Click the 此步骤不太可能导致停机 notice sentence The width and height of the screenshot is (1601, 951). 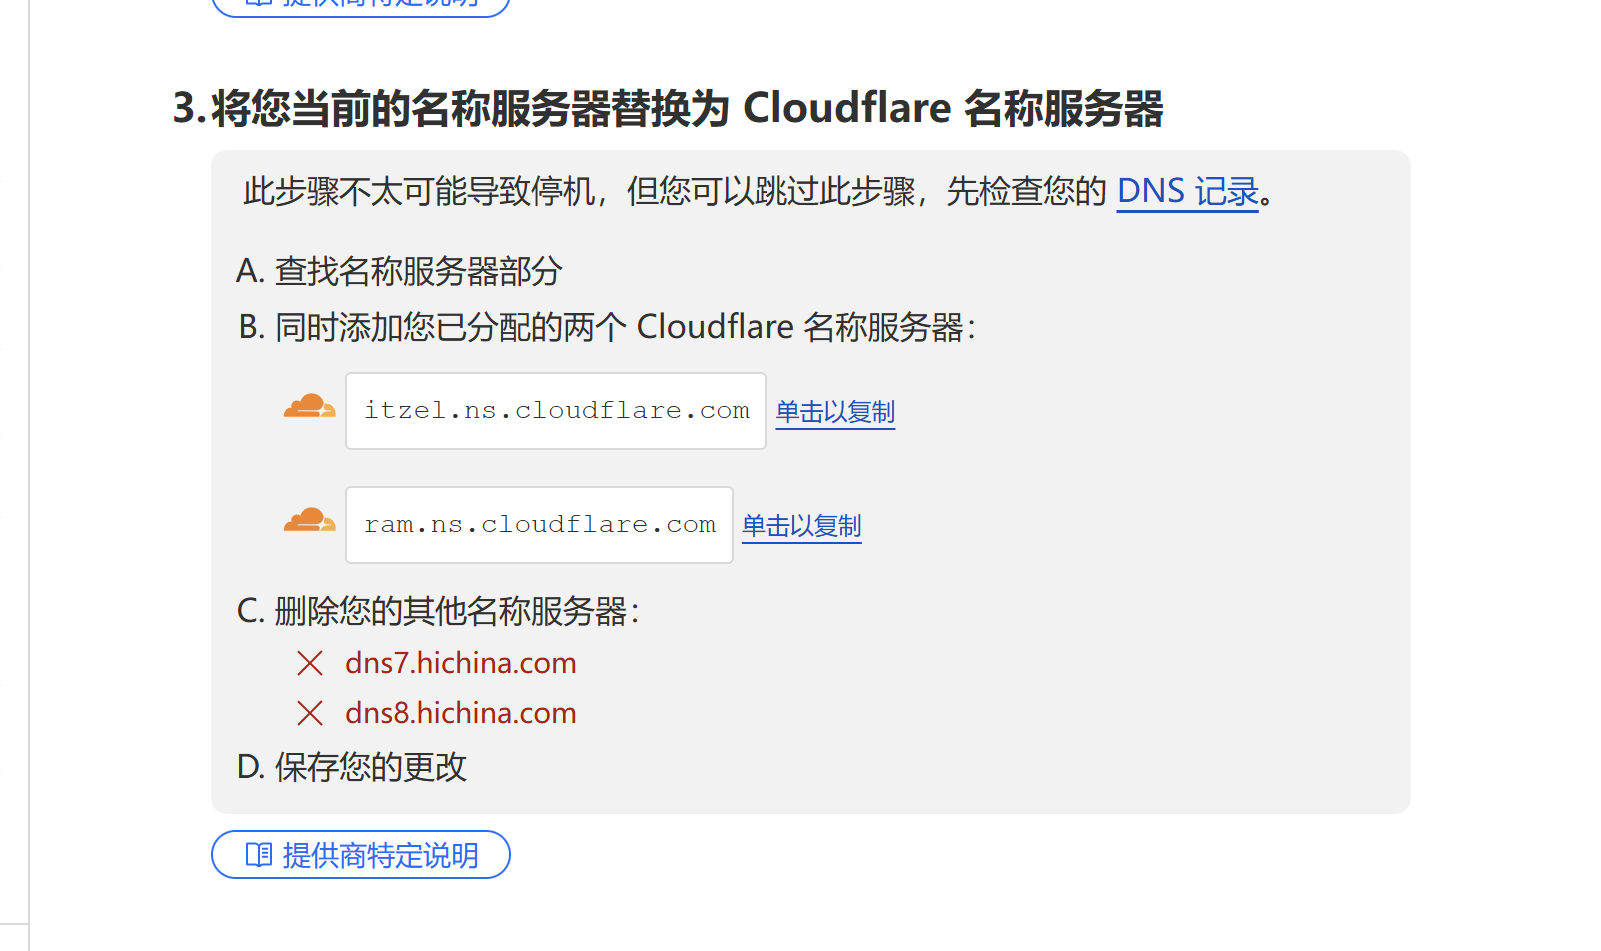click(759, 191)
